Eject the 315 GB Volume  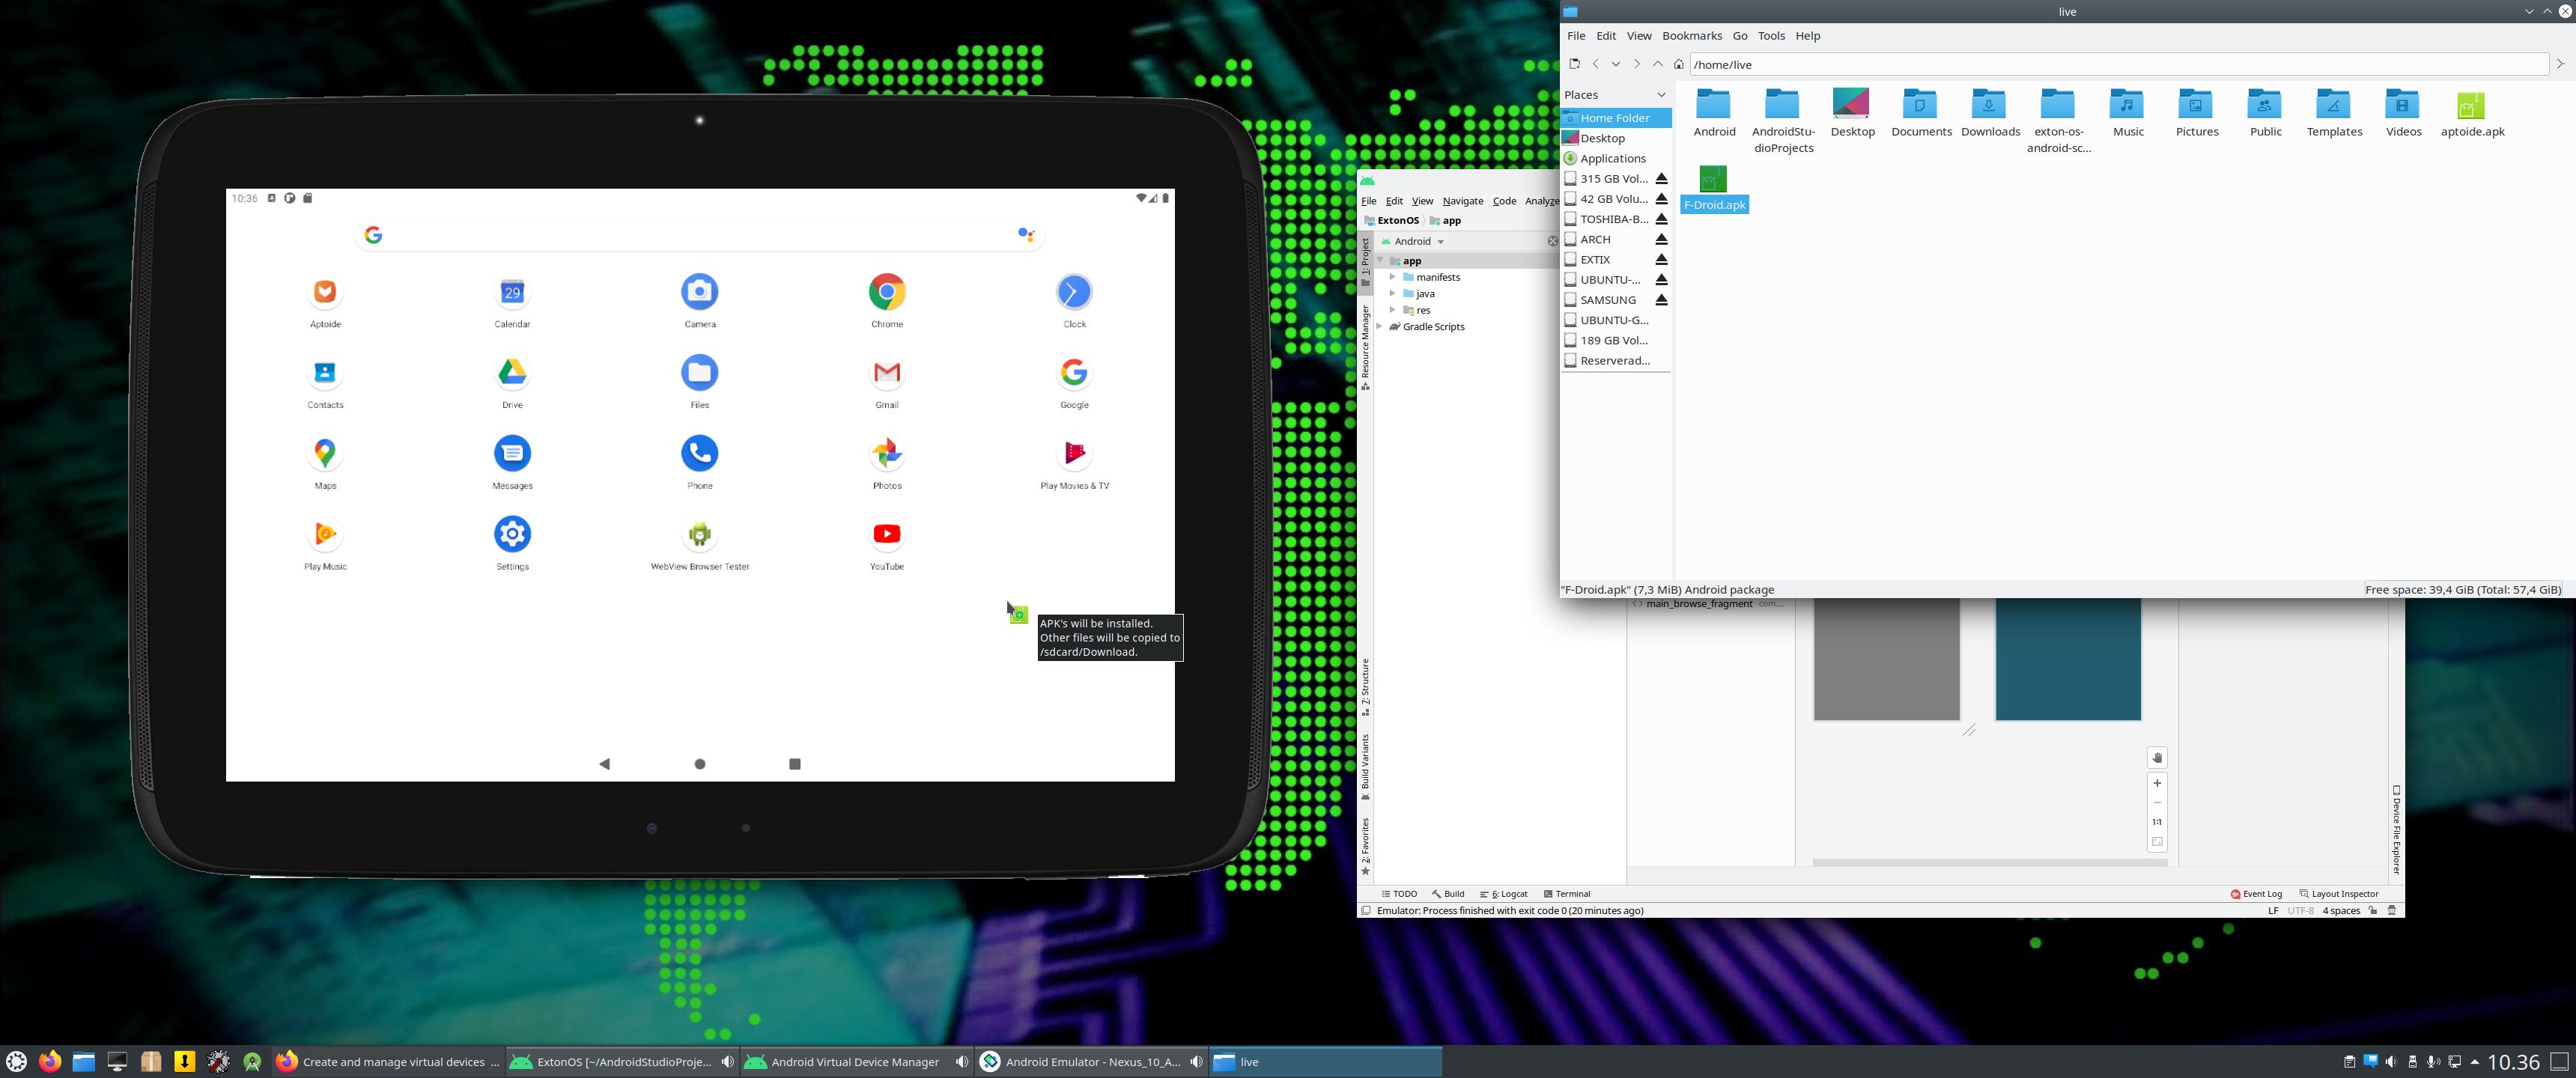pyautogui.click(x=1661, y=179)
